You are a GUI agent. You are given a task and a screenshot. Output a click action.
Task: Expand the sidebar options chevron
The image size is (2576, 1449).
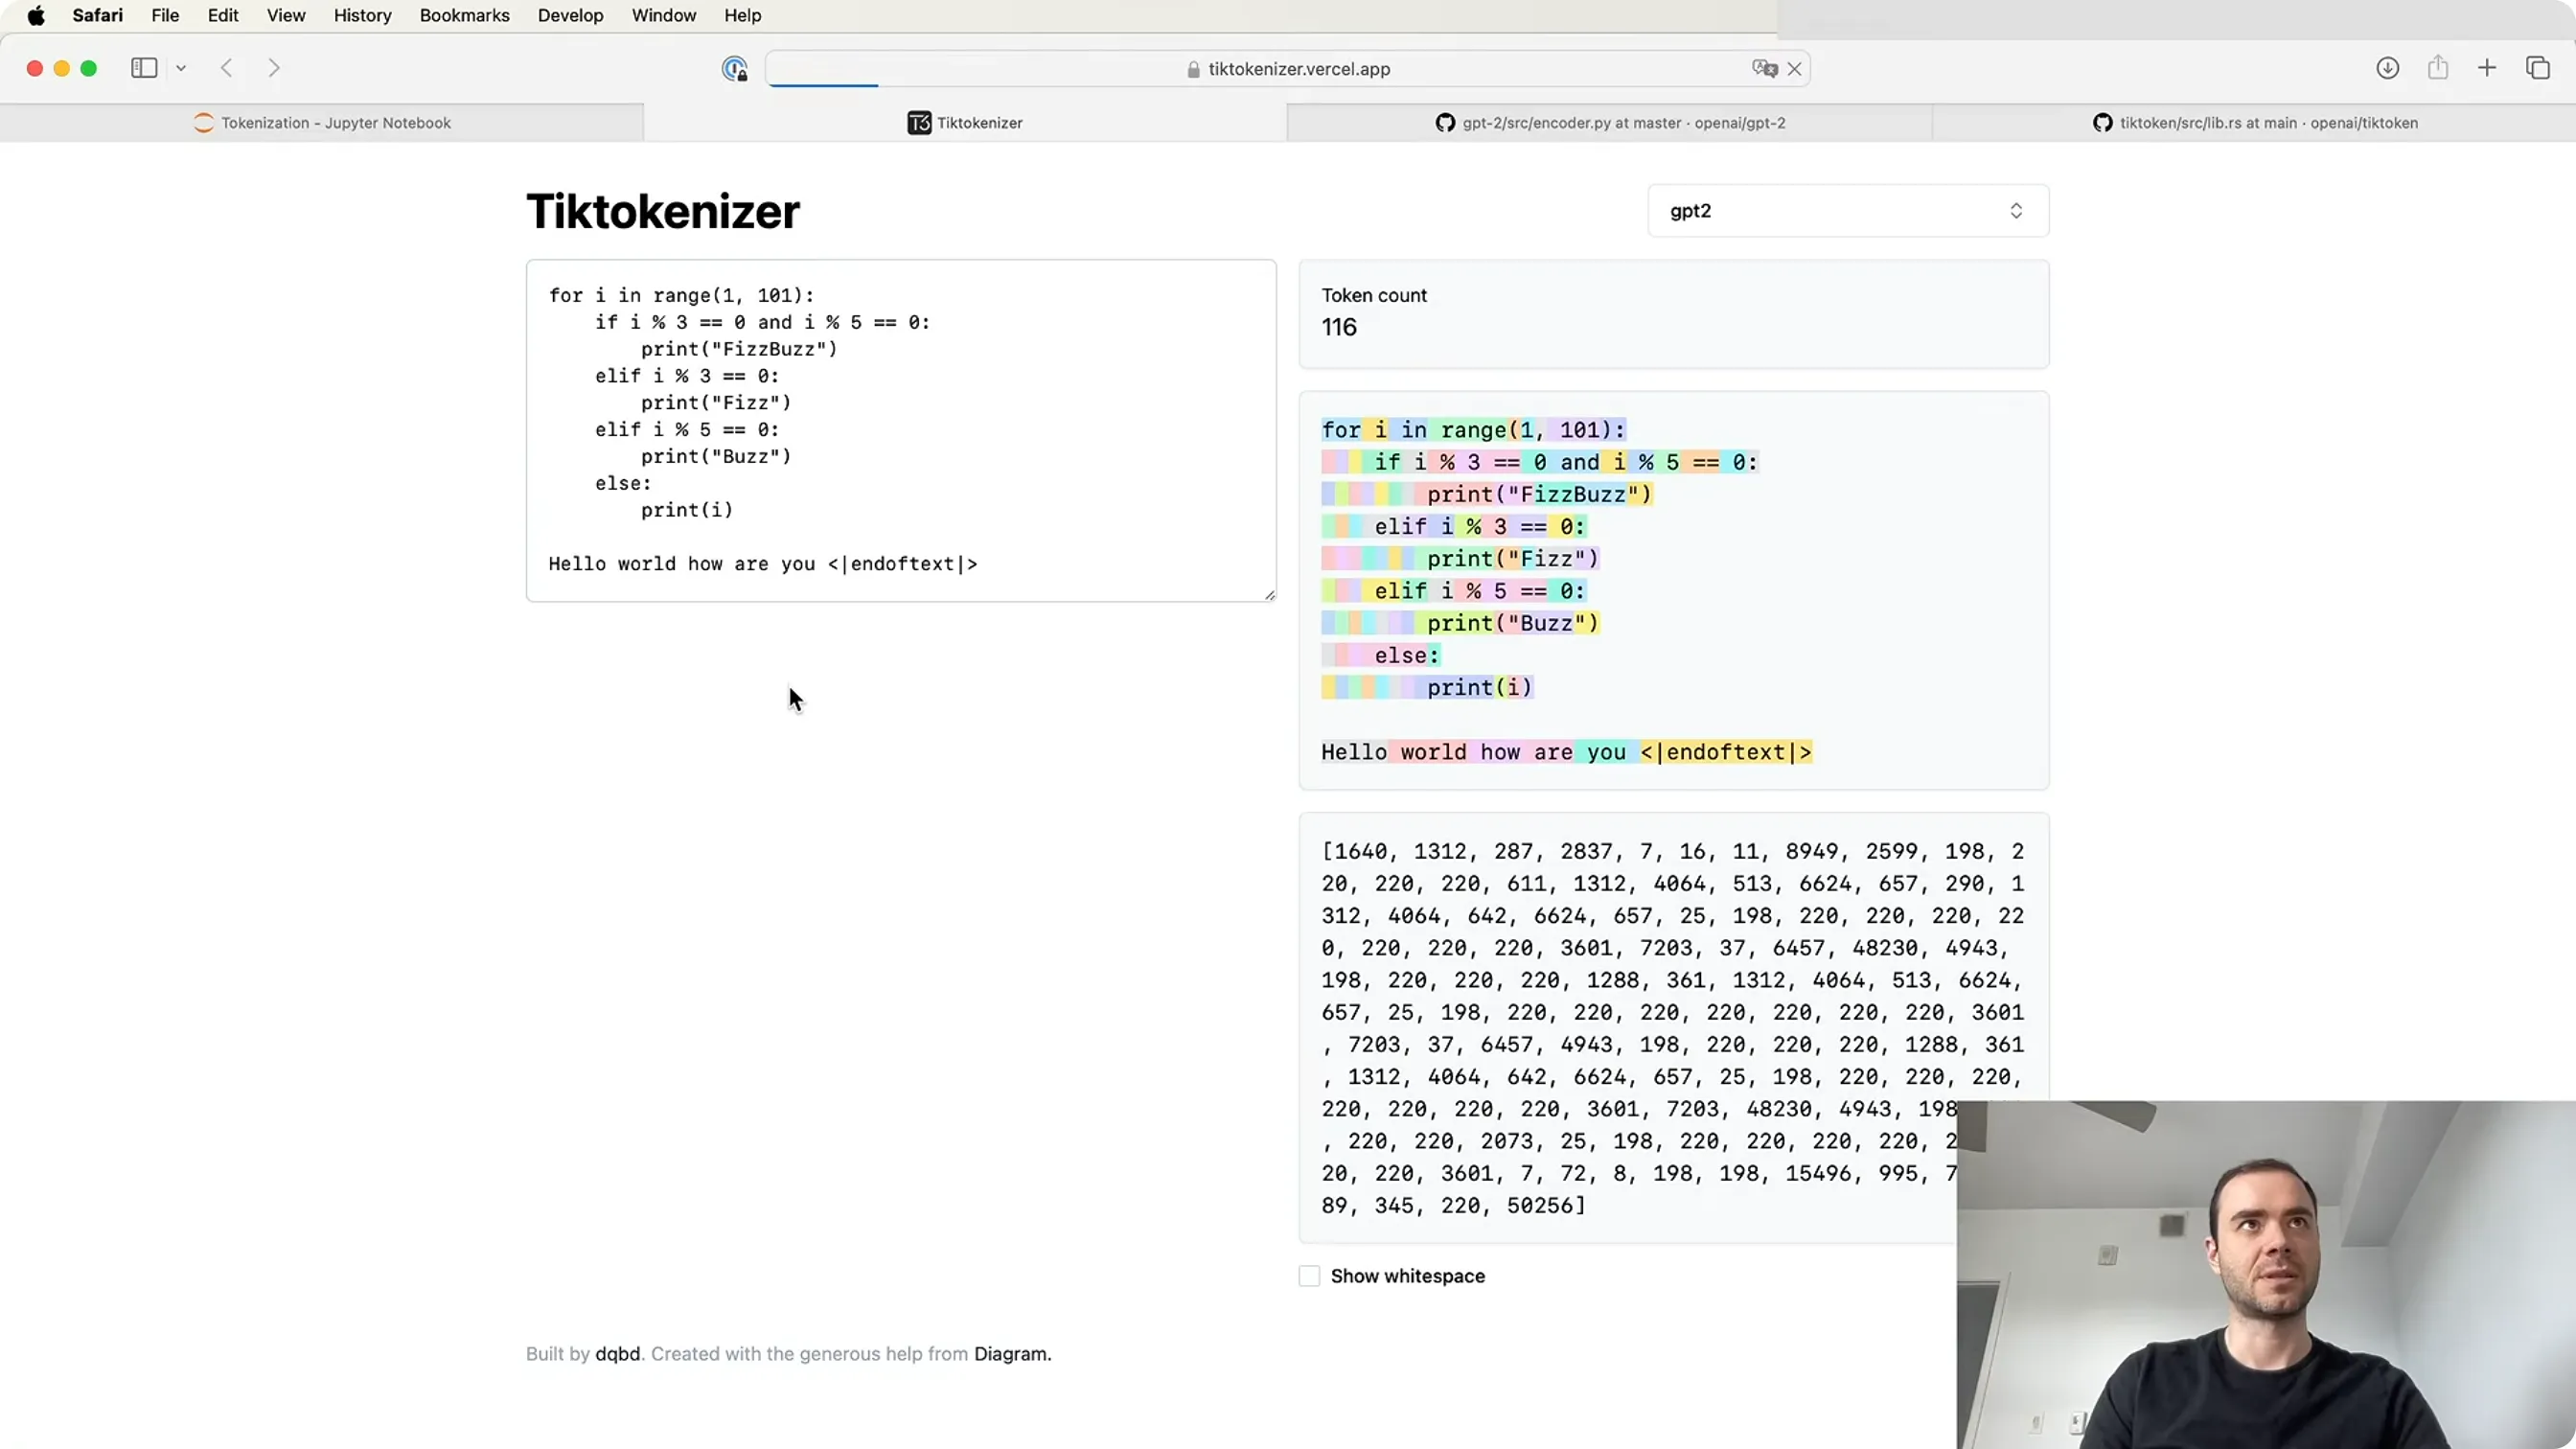click(181, 68)
